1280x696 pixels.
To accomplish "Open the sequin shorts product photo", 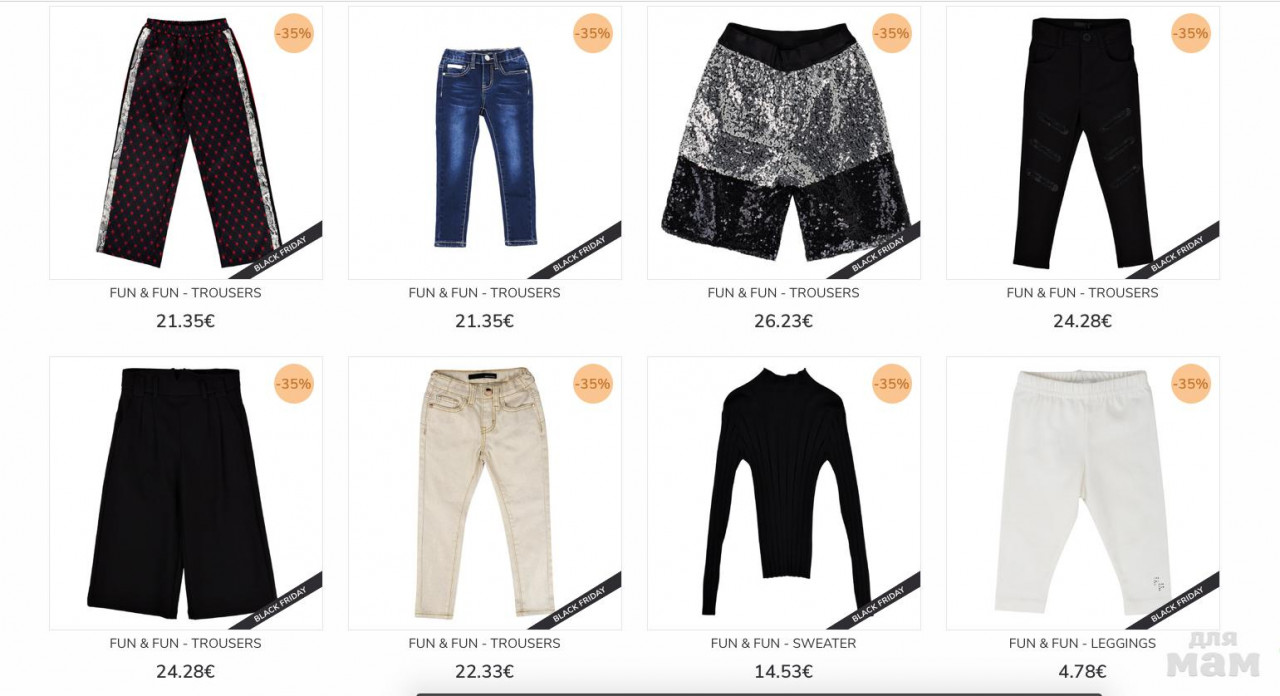I will pos(784,143).
